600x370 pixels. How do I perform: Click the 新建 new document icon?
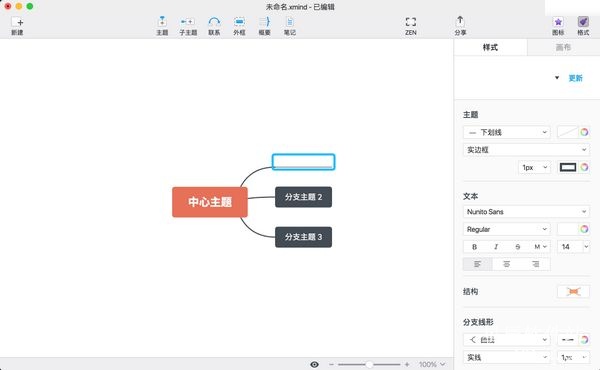tap(17, 22)
